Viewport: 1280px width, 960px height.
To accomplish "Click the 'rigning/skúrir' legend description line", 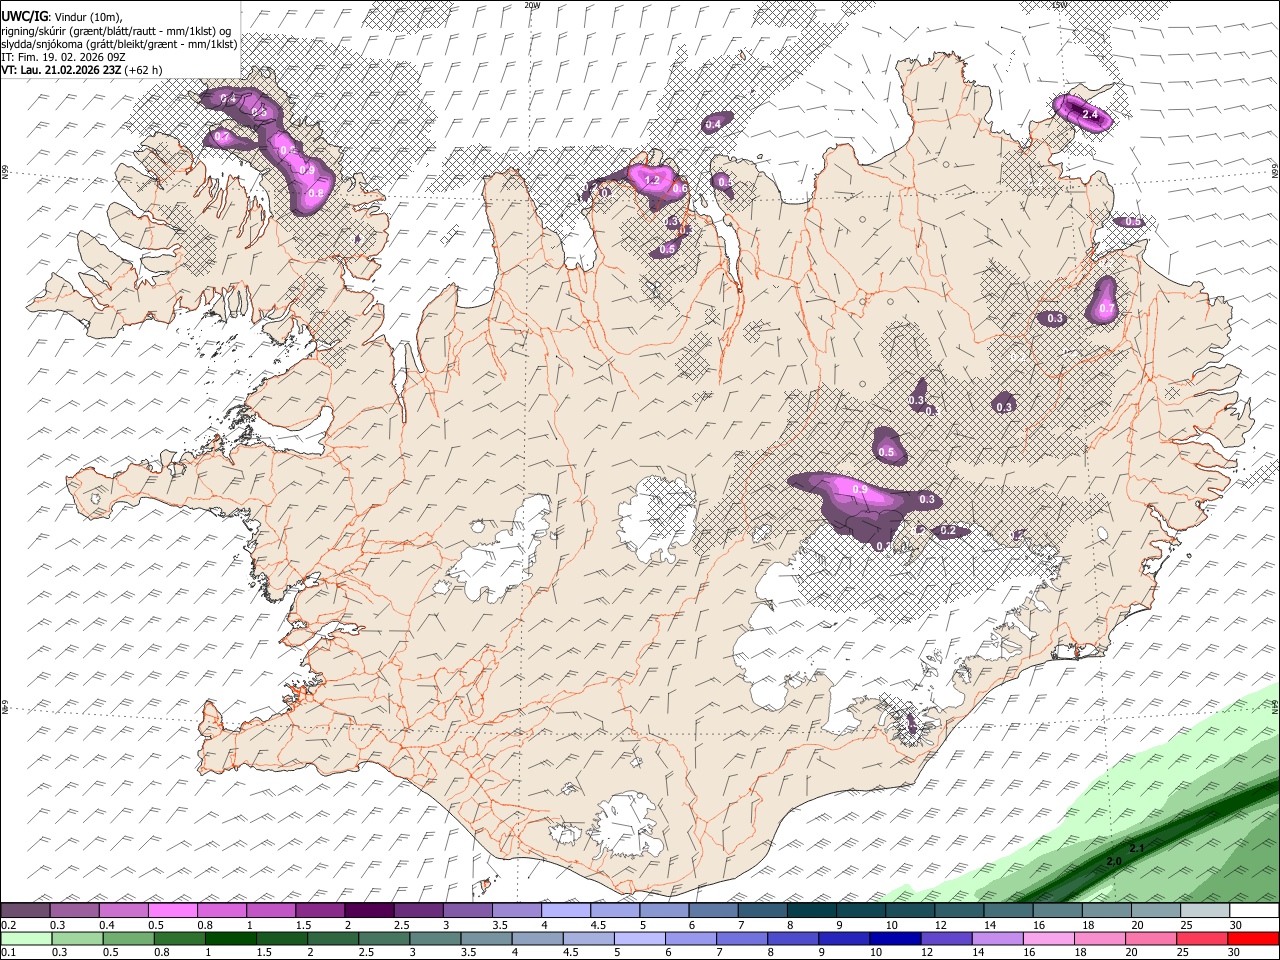I will (116, 31).
